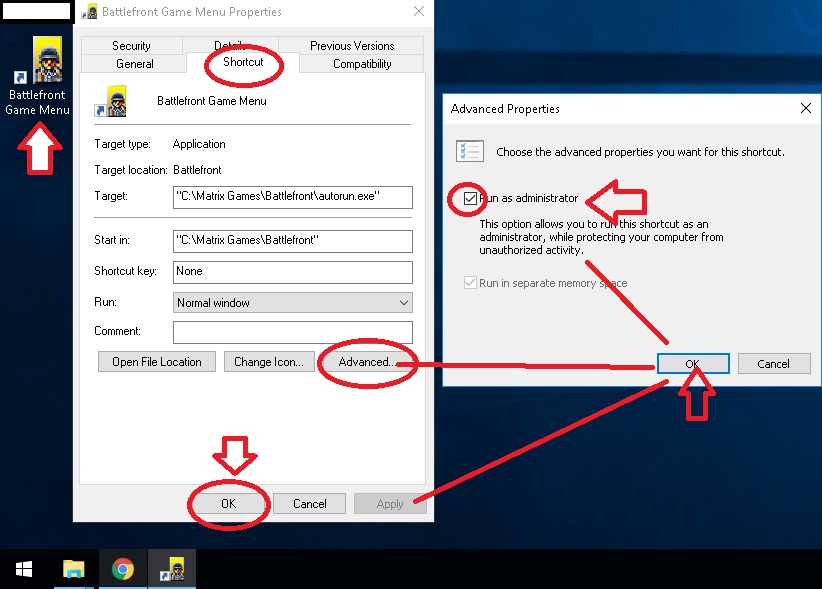Open File Explorer from the taskbar
Viewport: 822px width, 589px height.
73,569
